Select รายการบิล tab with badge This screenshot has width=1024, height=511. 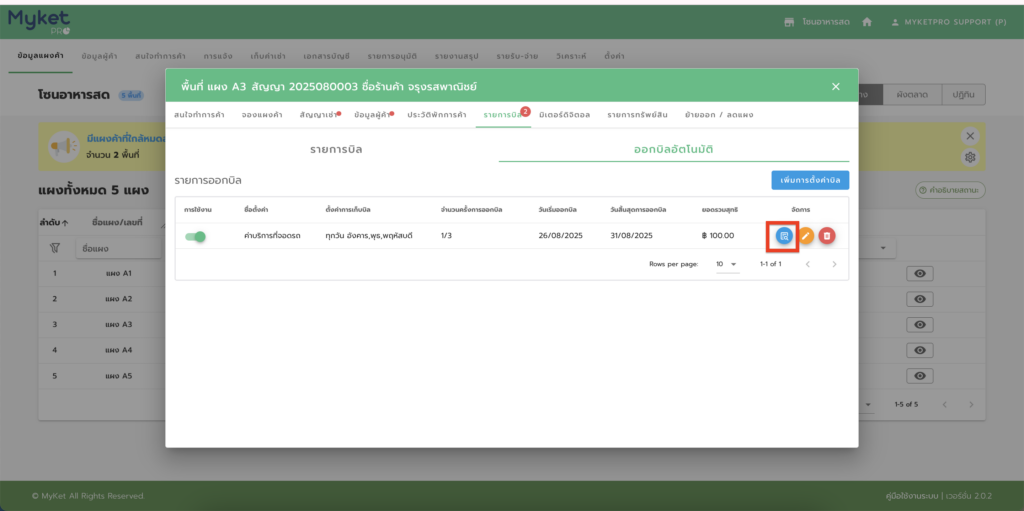coord(503,114)
